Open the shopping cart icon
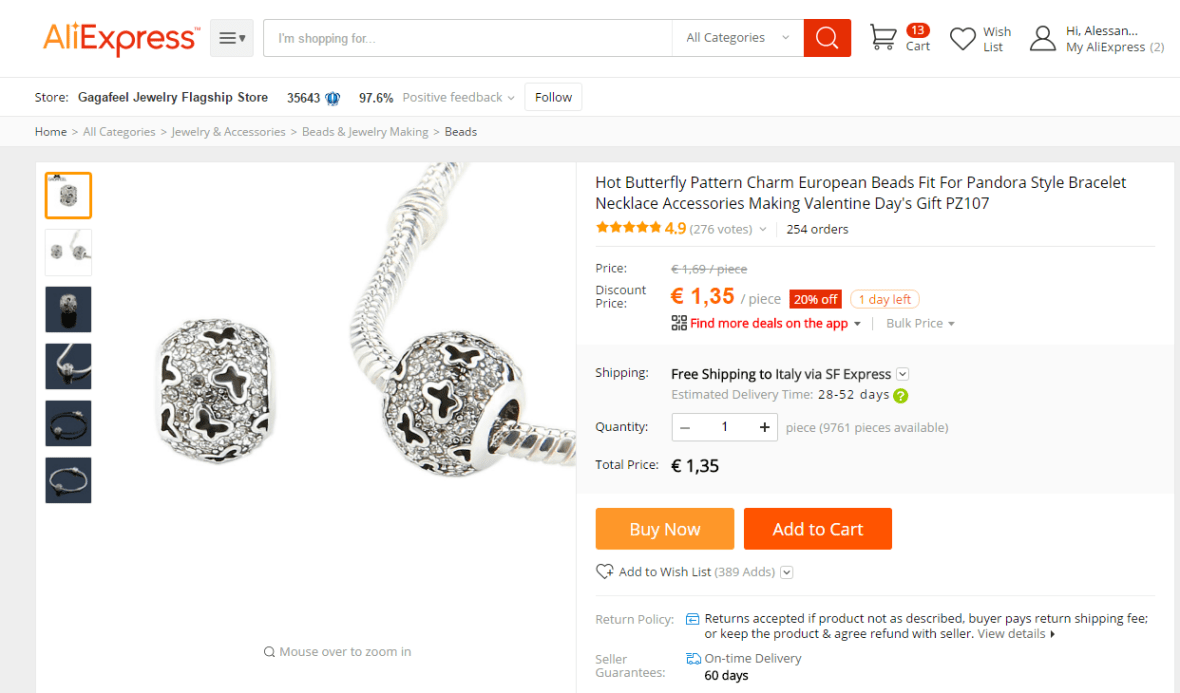The width and height of the screenshot is (1180, 693). pos(883,38)
